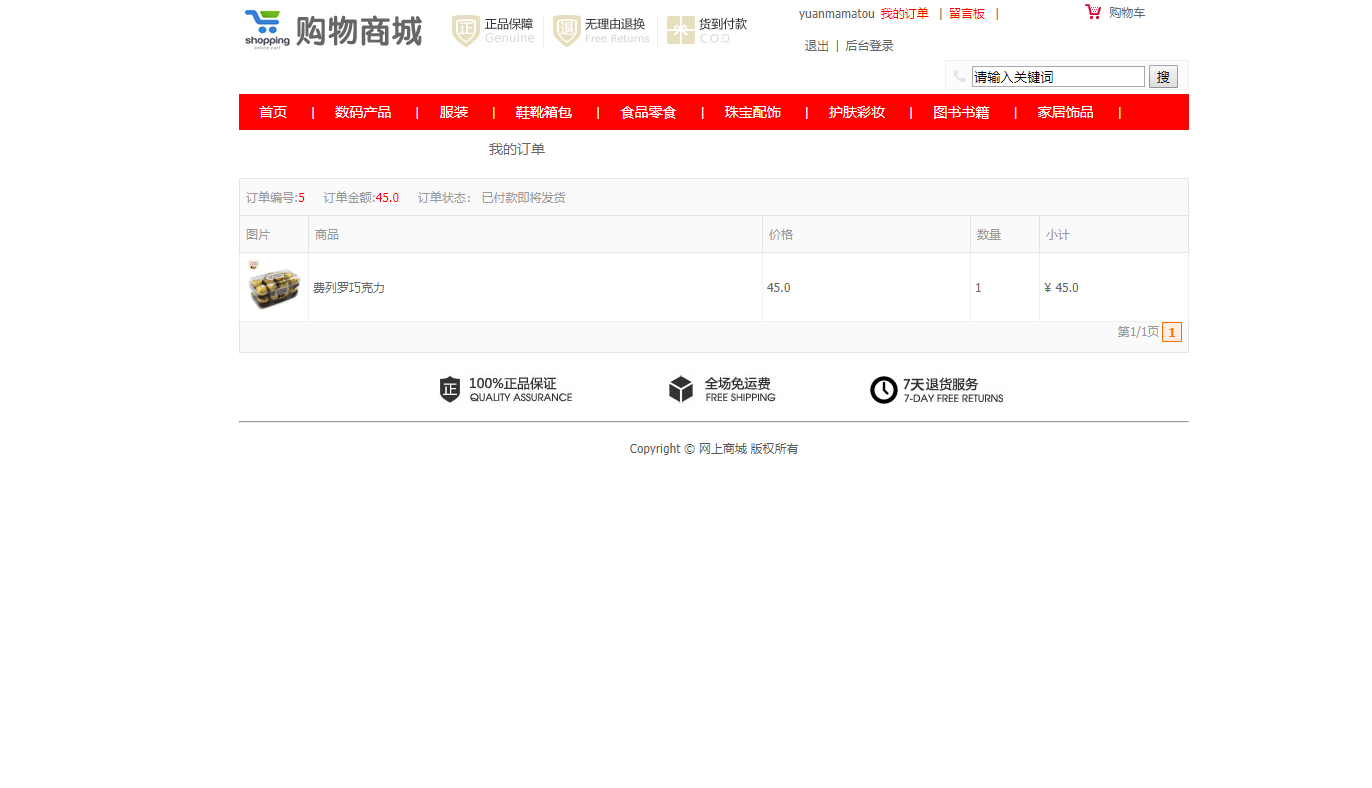This screenshot has width=1372, height=788.
Task: Open the 留言板 page
Action: click(x=966, y=13)
